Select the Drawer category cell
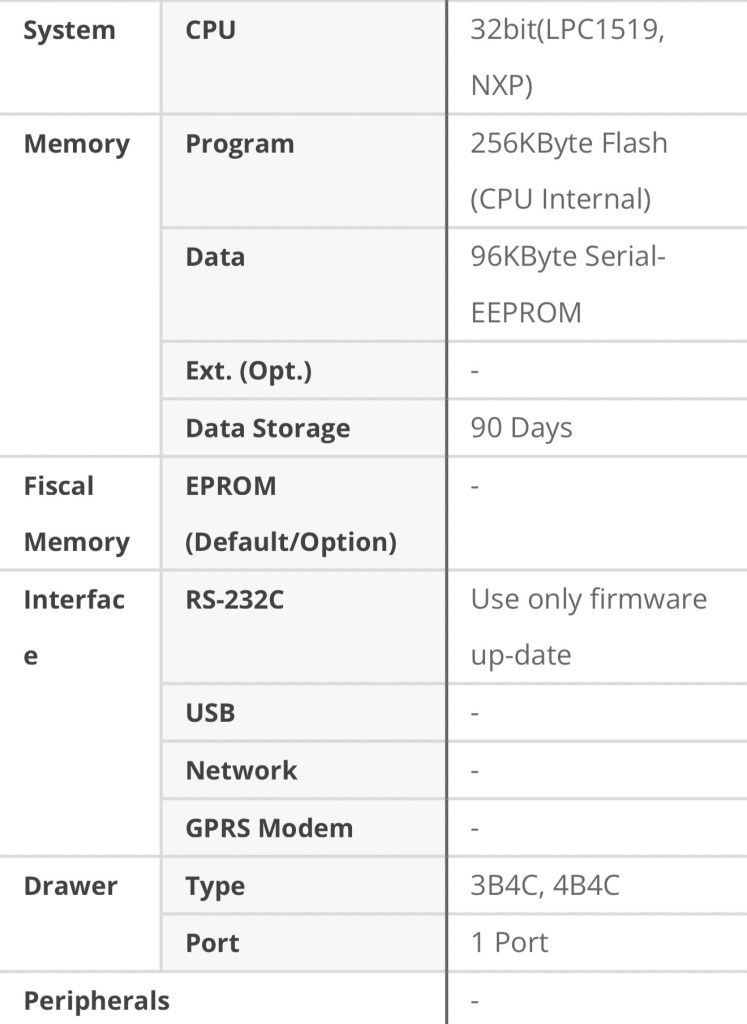The height and width of the screenshot is (1024, 747). click(x=71, y=886)
